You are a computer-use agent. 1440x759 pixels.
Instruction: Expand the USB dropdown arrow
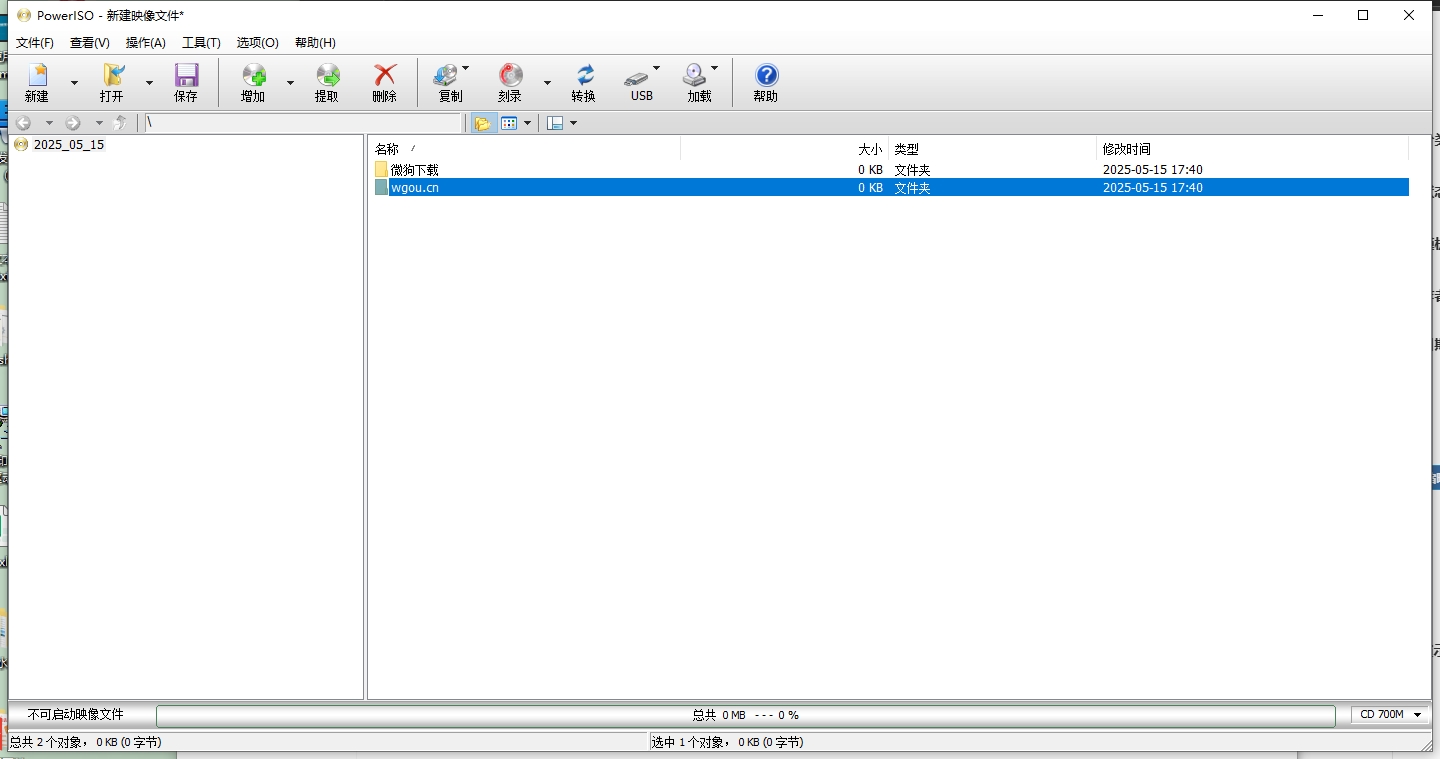pyautogui.click(x=656, y=68)
